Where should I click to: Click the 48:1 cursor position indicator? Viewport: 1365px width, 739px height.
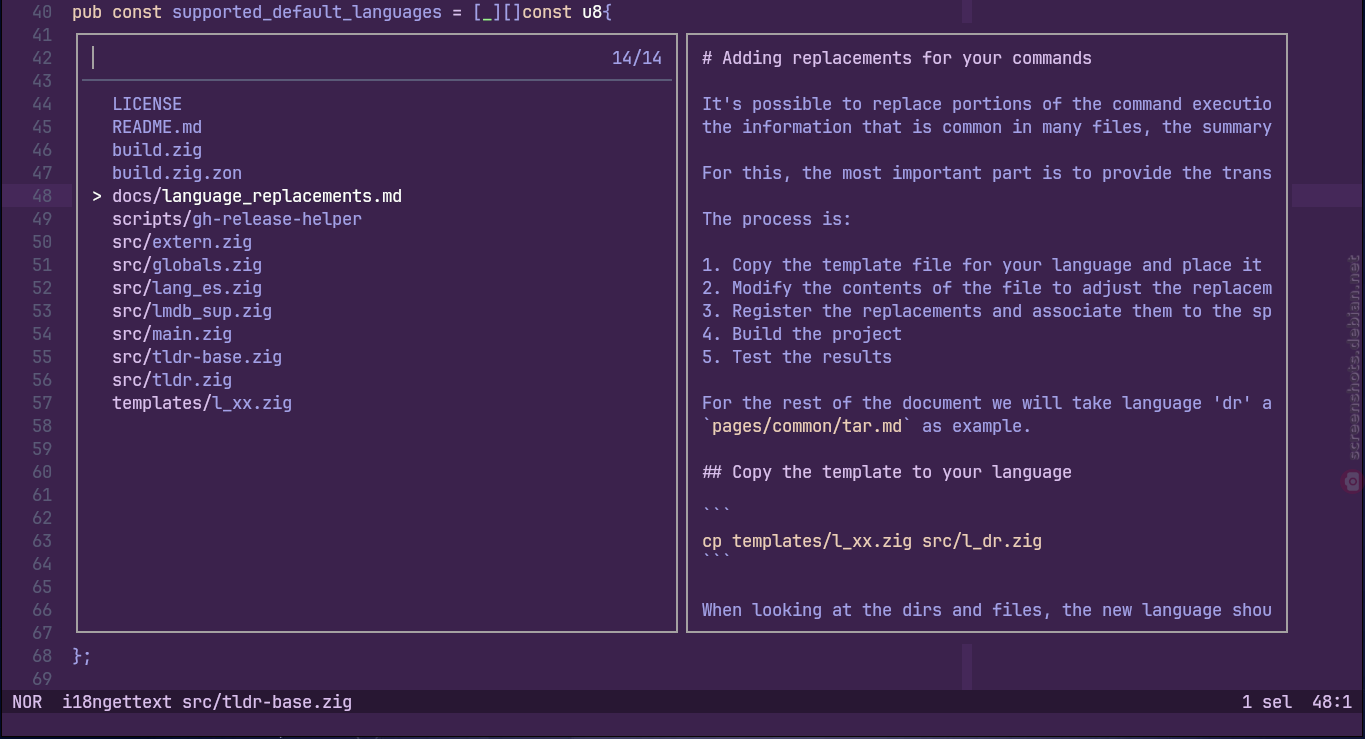[x=1332, y=702]
